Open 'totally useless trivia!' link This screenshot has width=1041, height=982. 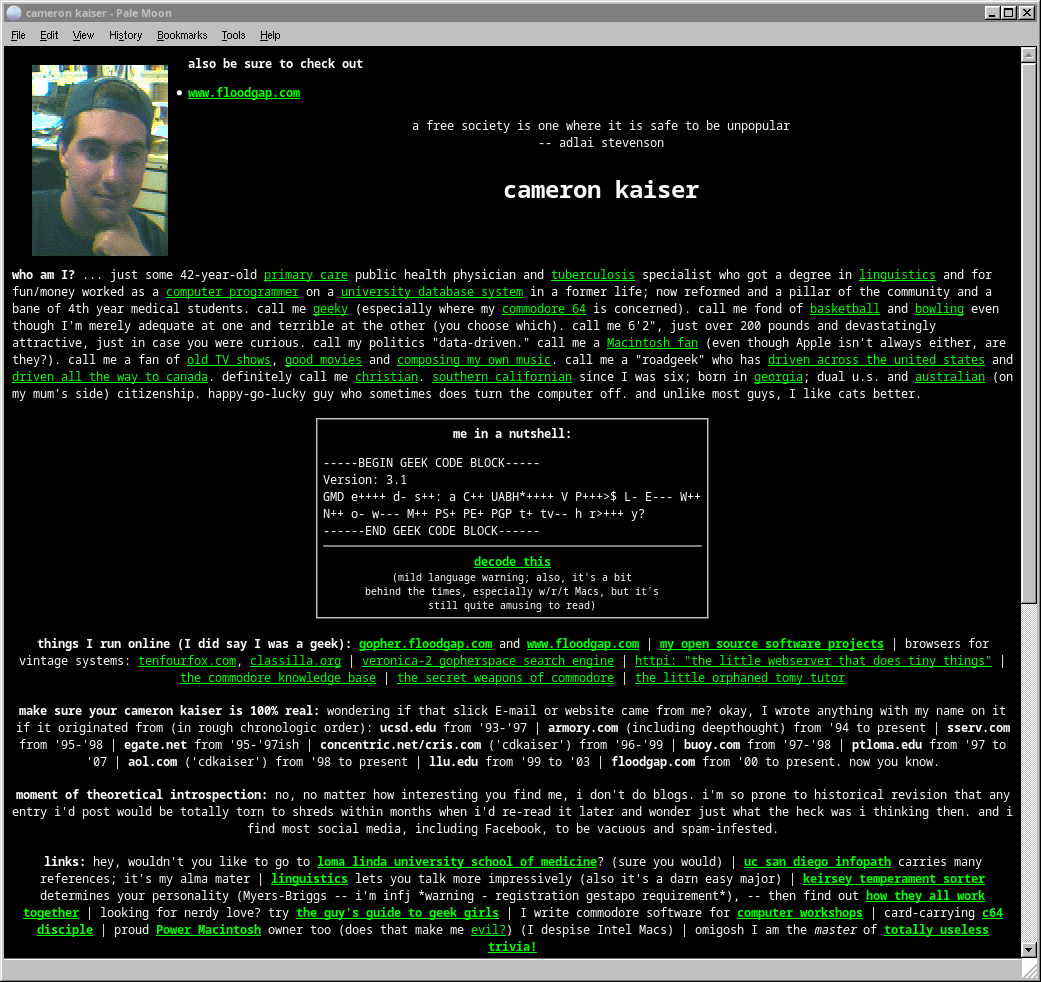tap(512, 946)
